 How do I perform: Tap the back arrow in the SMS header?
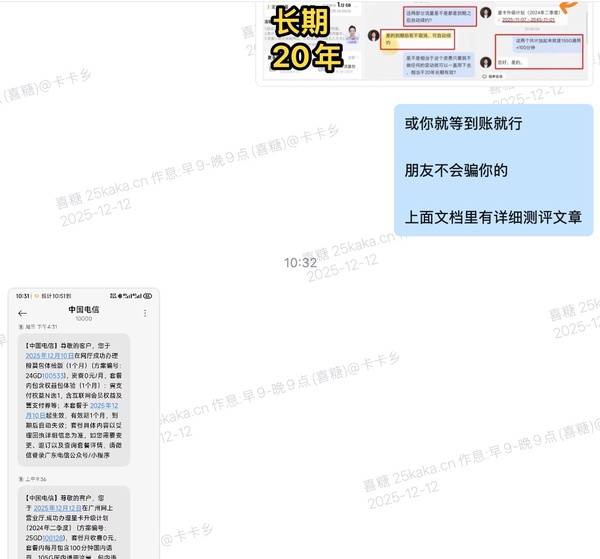tap(22, 313)
